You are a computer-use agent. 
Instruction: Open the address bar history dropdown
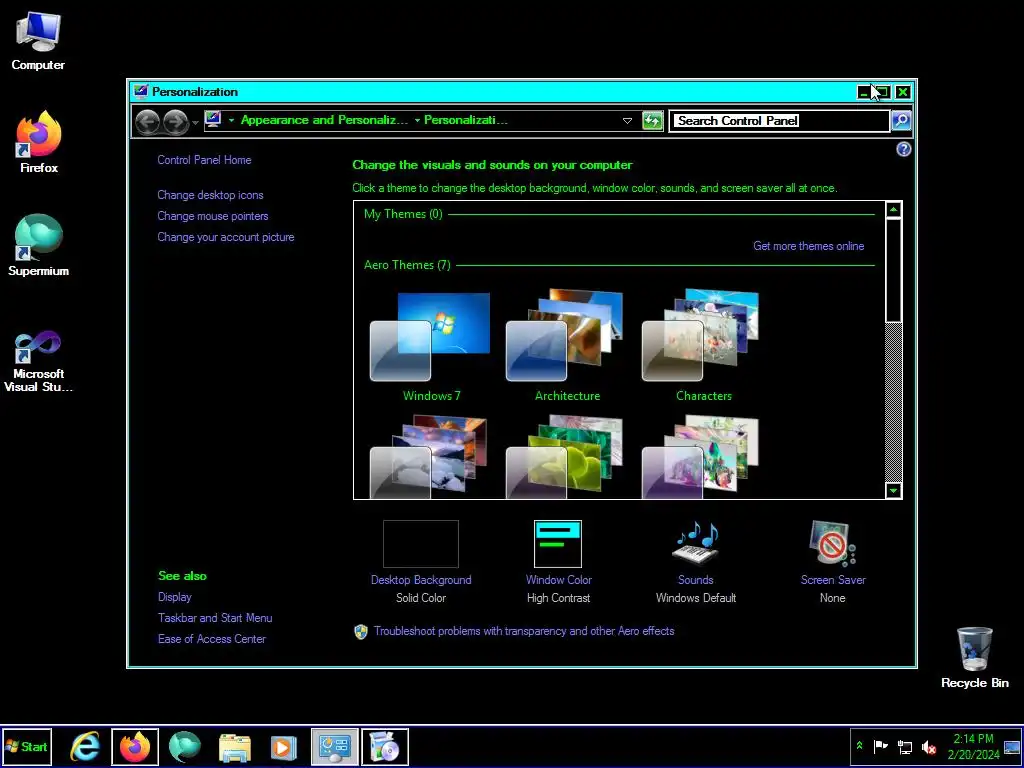pyautogui.click(x=627, y=120)
